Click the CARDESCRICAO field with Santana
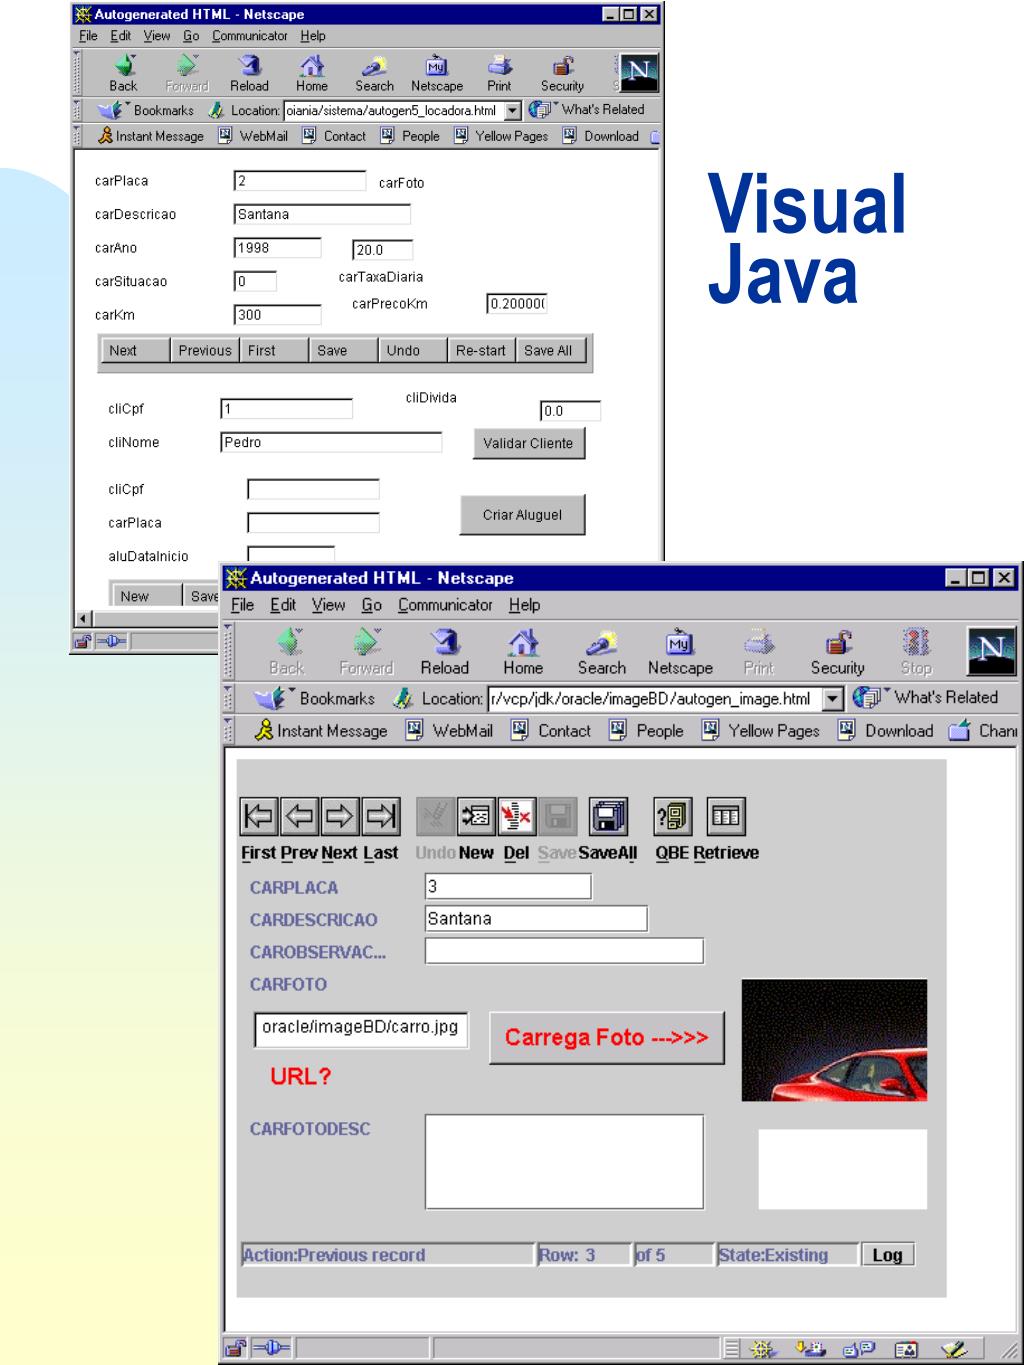Screen dimensions: 1024x1365 [536, 919]
